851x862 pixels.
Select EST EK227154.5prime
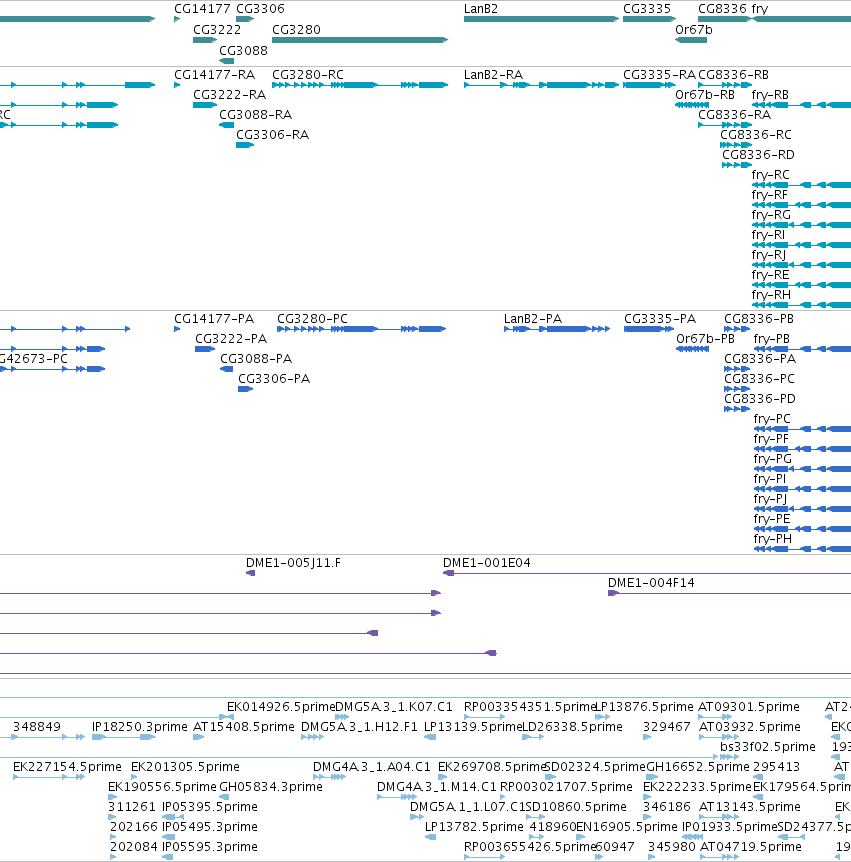click(49, 777)
